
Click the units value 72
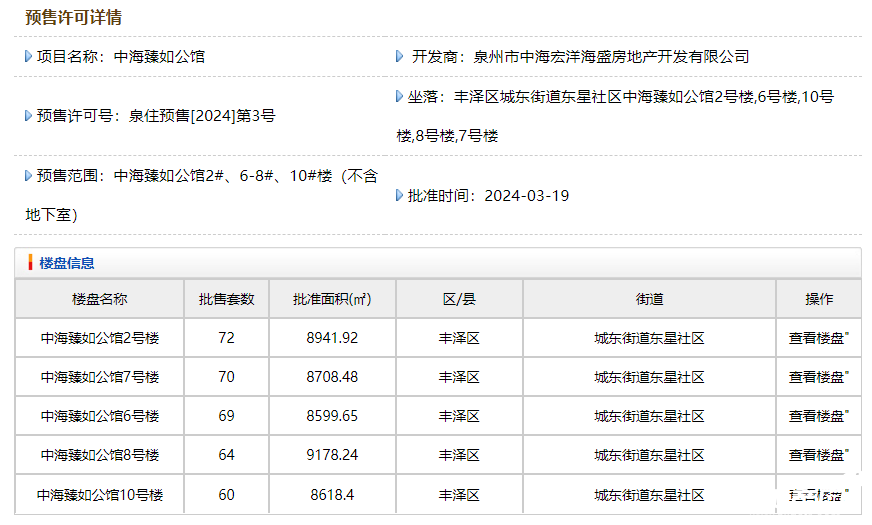click(x=226, y=338)
